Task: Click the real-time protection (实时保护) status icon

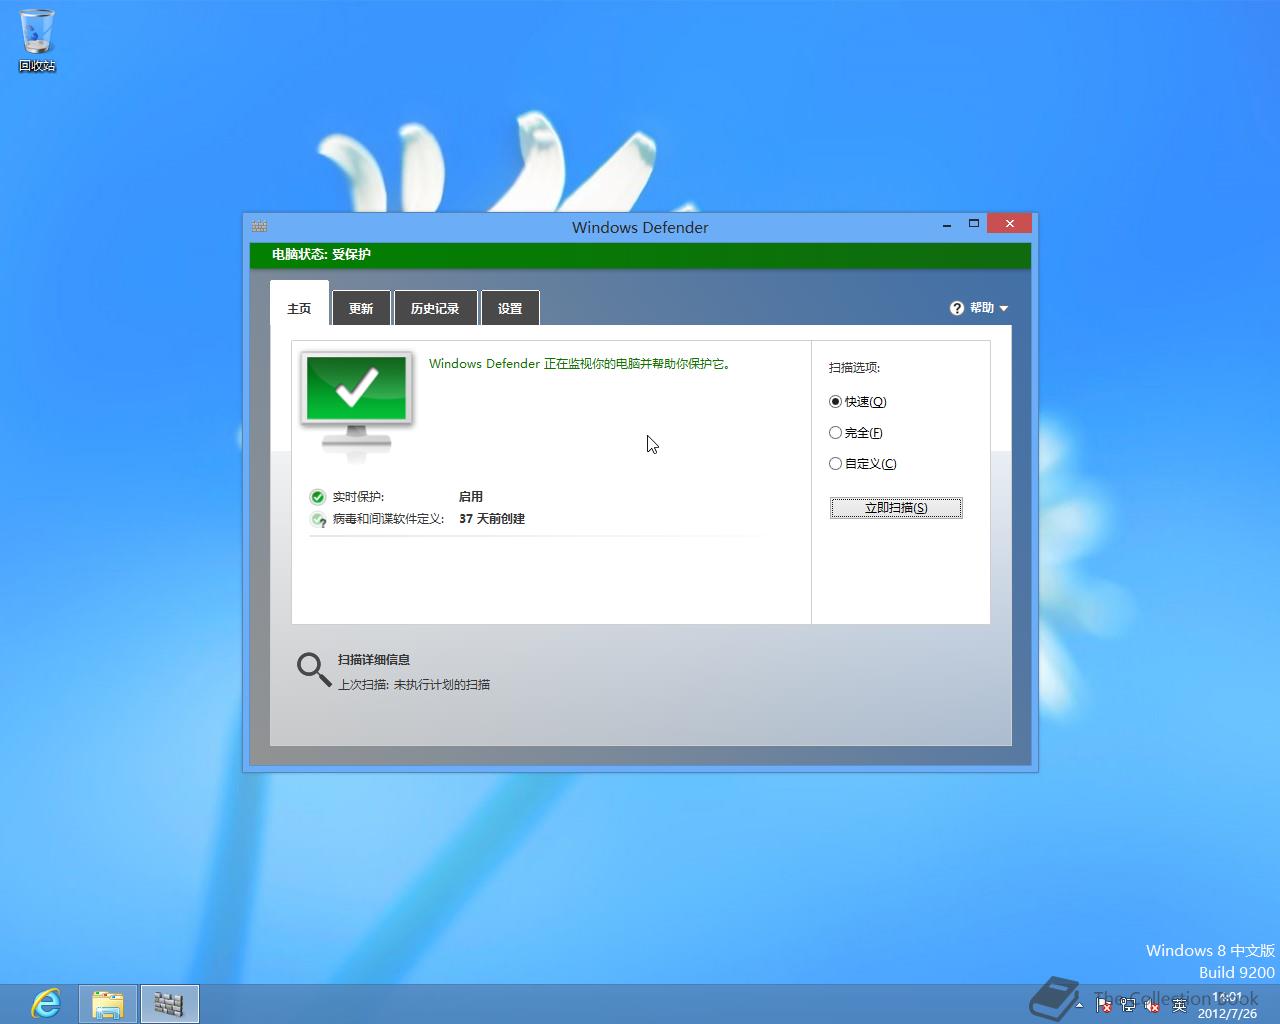Action: [318, 497]
